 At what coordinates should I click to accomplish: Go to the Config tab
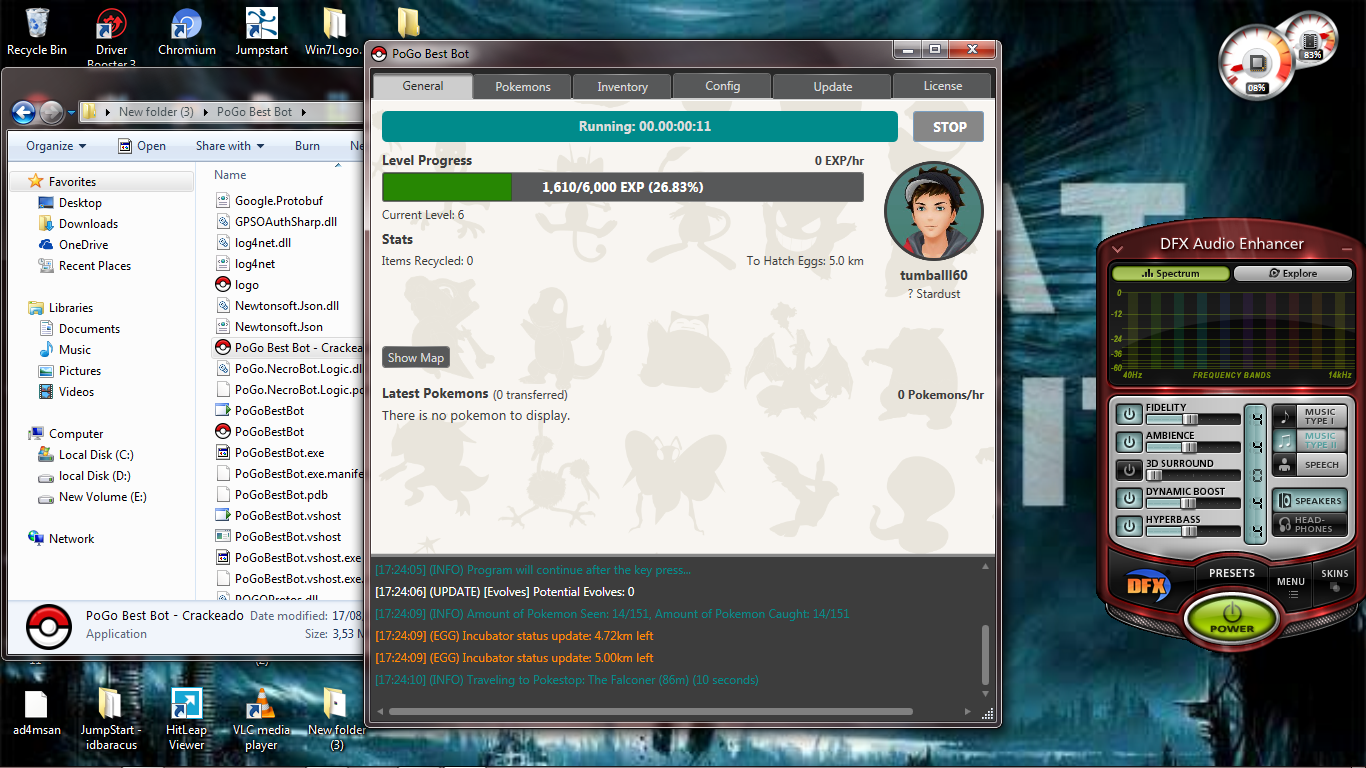click(722, 86)
